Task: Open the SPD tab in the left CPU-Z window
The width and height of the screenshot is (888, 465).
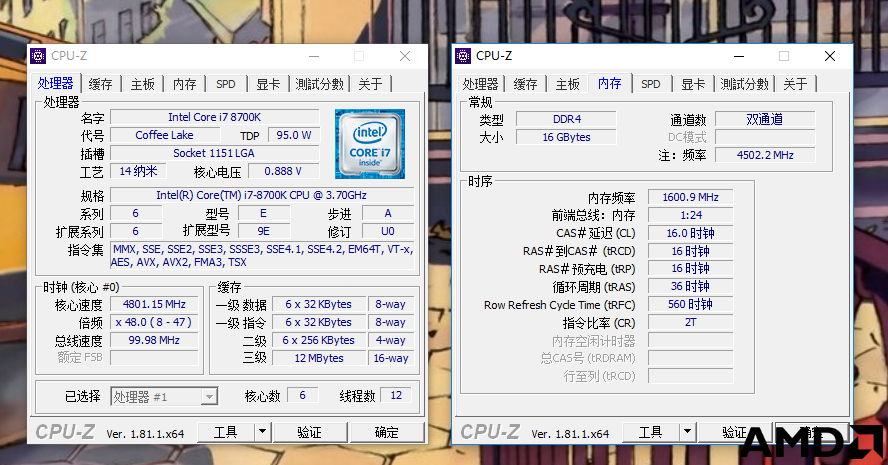Action: click(226, 84)
